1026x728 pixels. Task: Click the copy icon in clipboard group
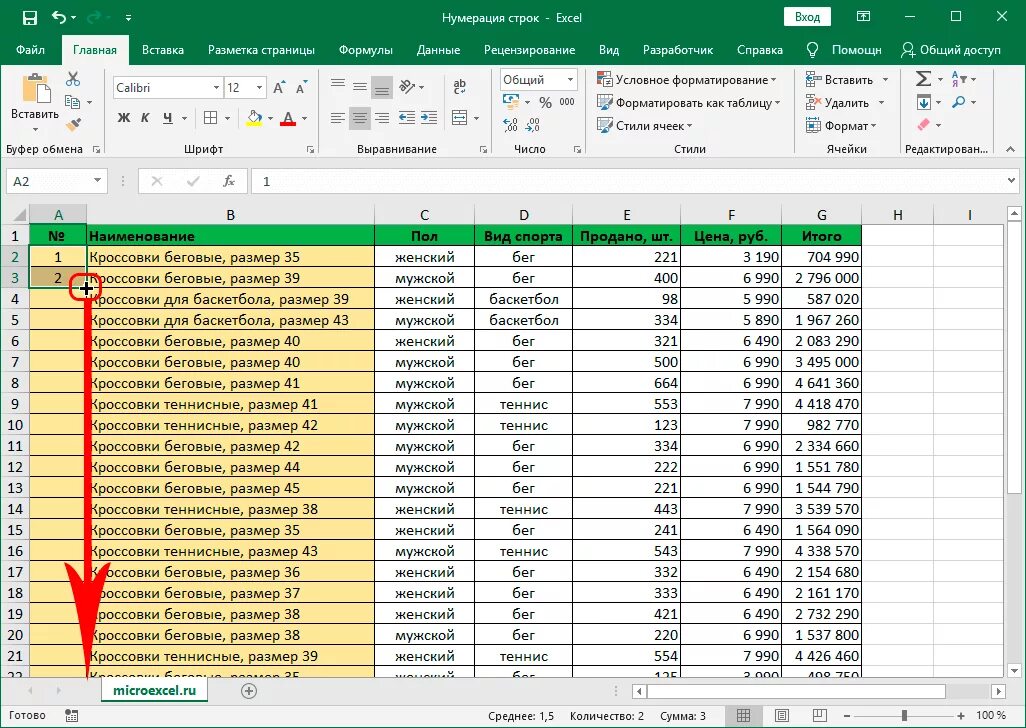[73, 102]
